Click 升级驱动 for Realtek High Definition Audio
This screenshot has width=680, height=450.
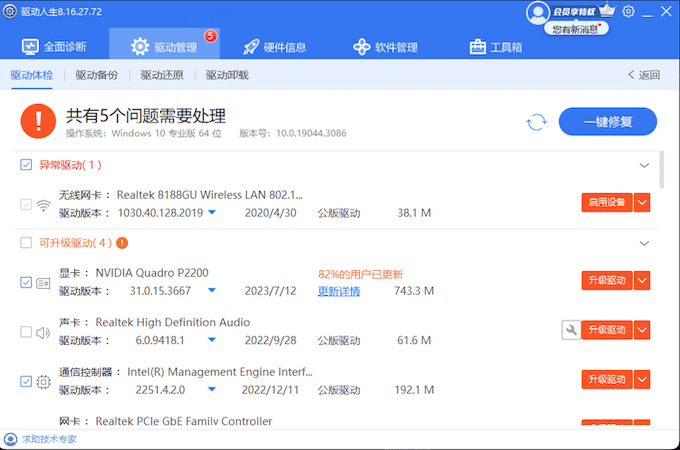click(x=607, y=330)
